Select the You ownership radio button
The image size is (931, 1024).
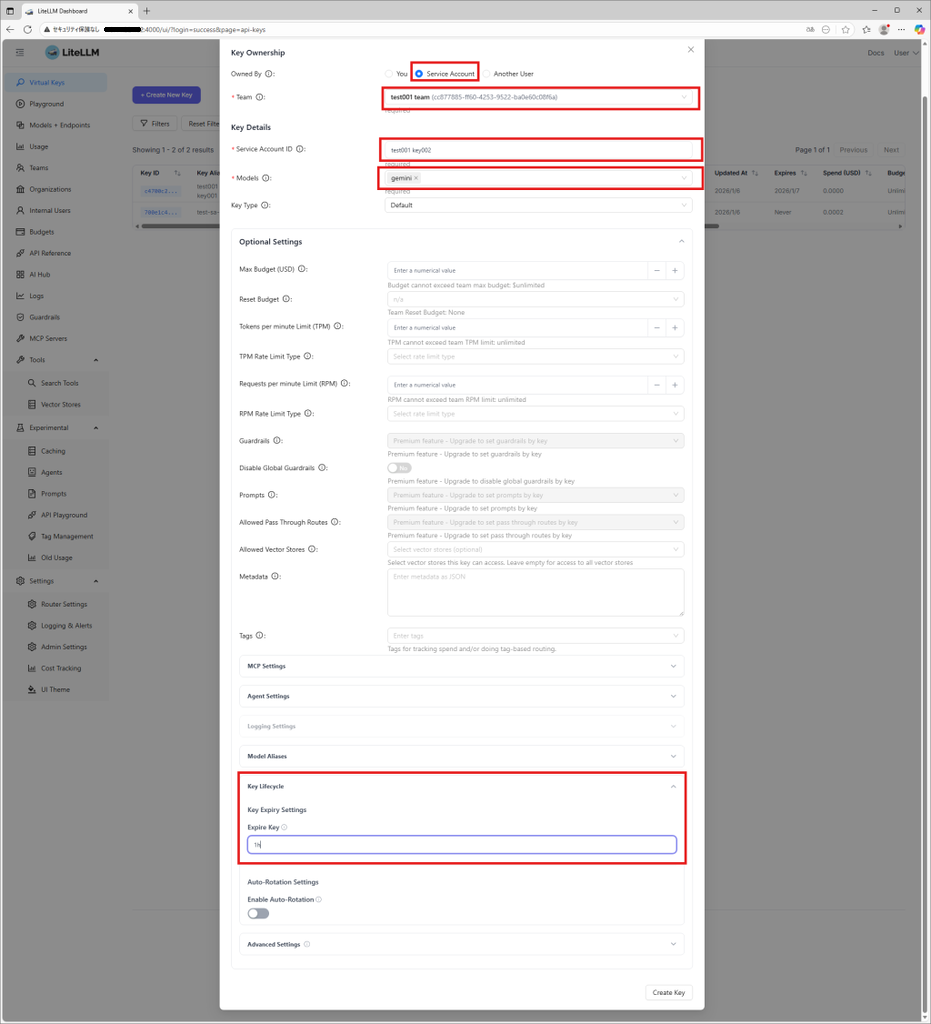point(389,74)
